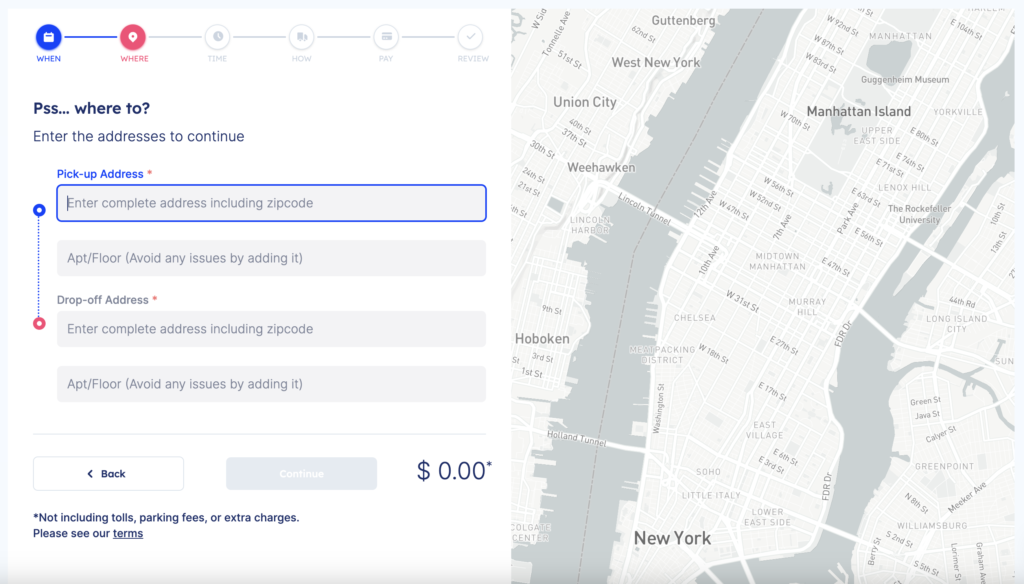This screenshot has height=584, width=1024.
Task: Select the drop-off Apt/Floor field
Action: [x=272, y=384]
